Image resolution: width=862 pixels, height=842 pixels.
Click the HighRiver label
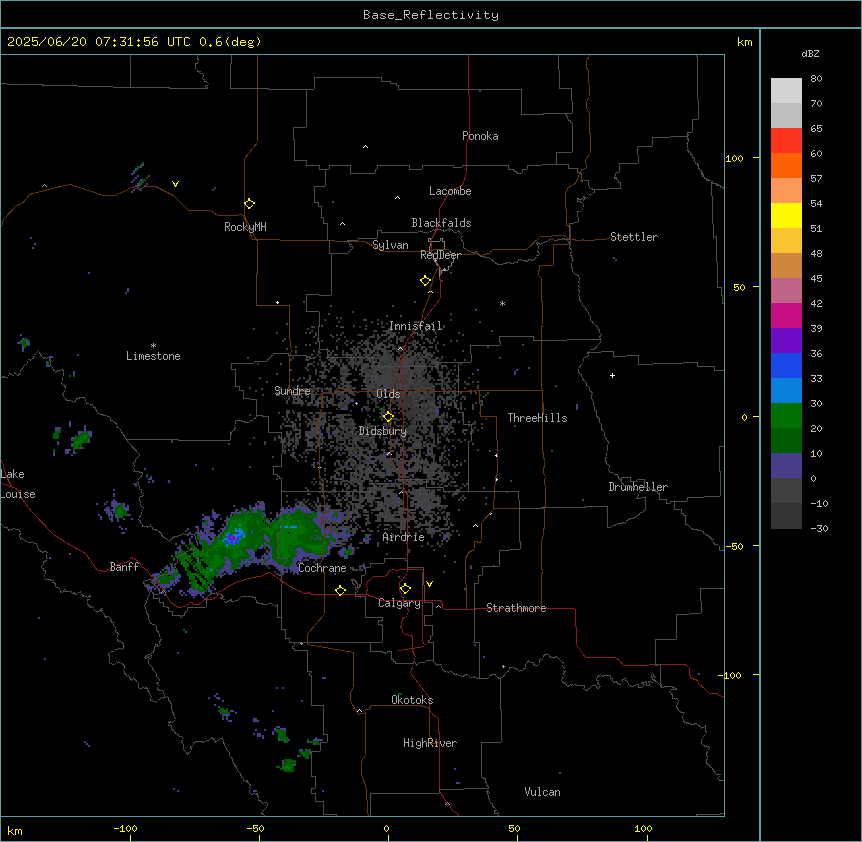point(430,743)
